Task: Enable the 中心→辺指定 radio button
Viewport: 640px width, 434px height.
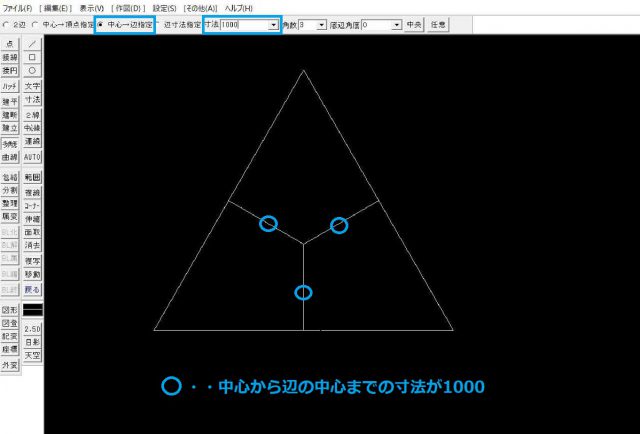Action: 100,24
